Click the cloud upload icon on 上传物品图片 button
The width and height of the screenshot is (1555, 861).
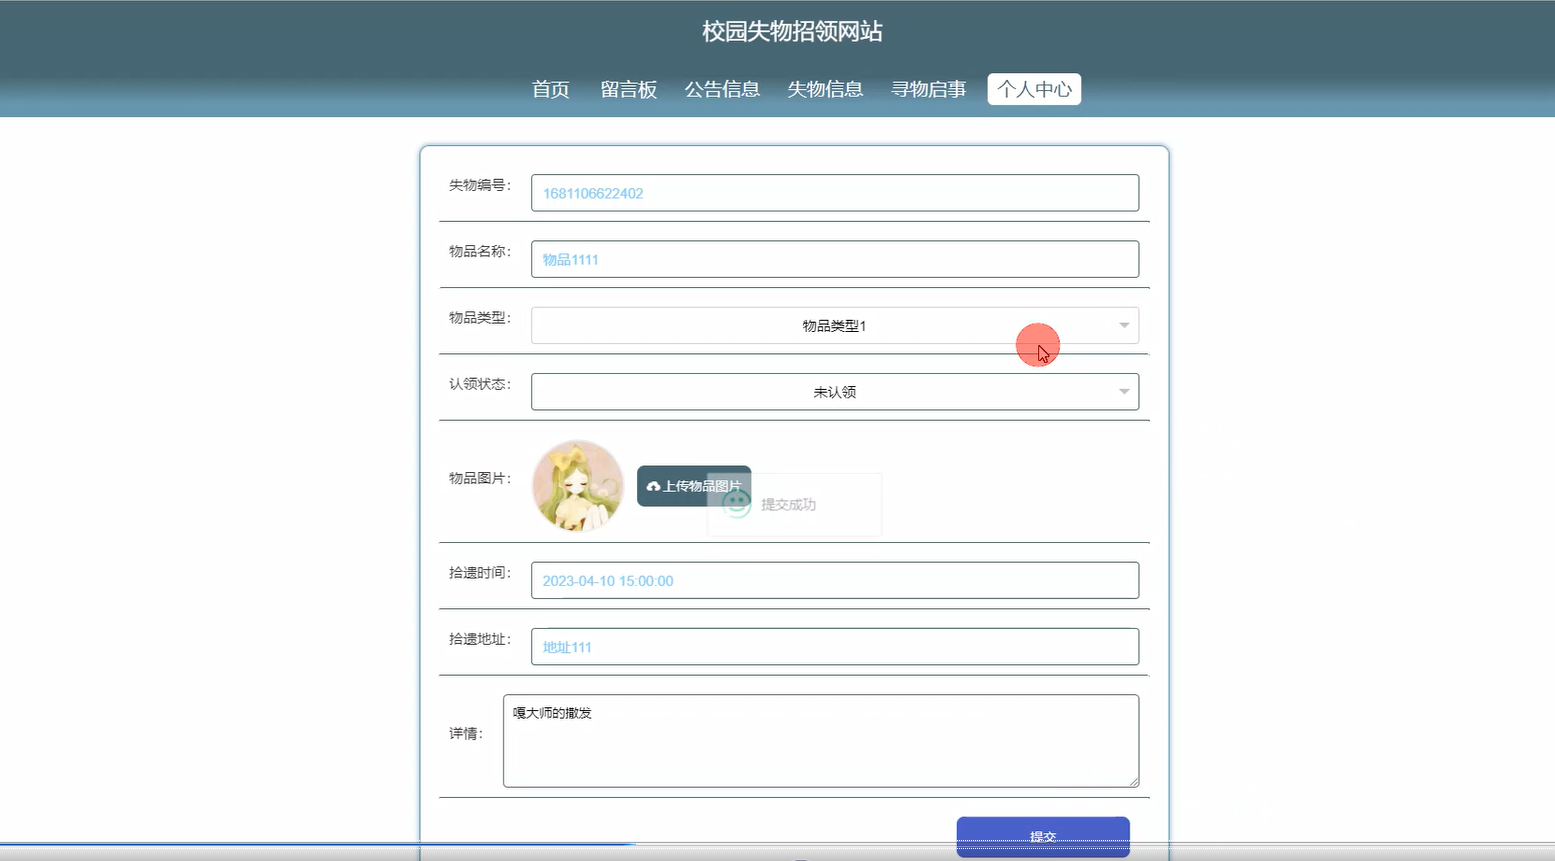[x=652, y=486]
